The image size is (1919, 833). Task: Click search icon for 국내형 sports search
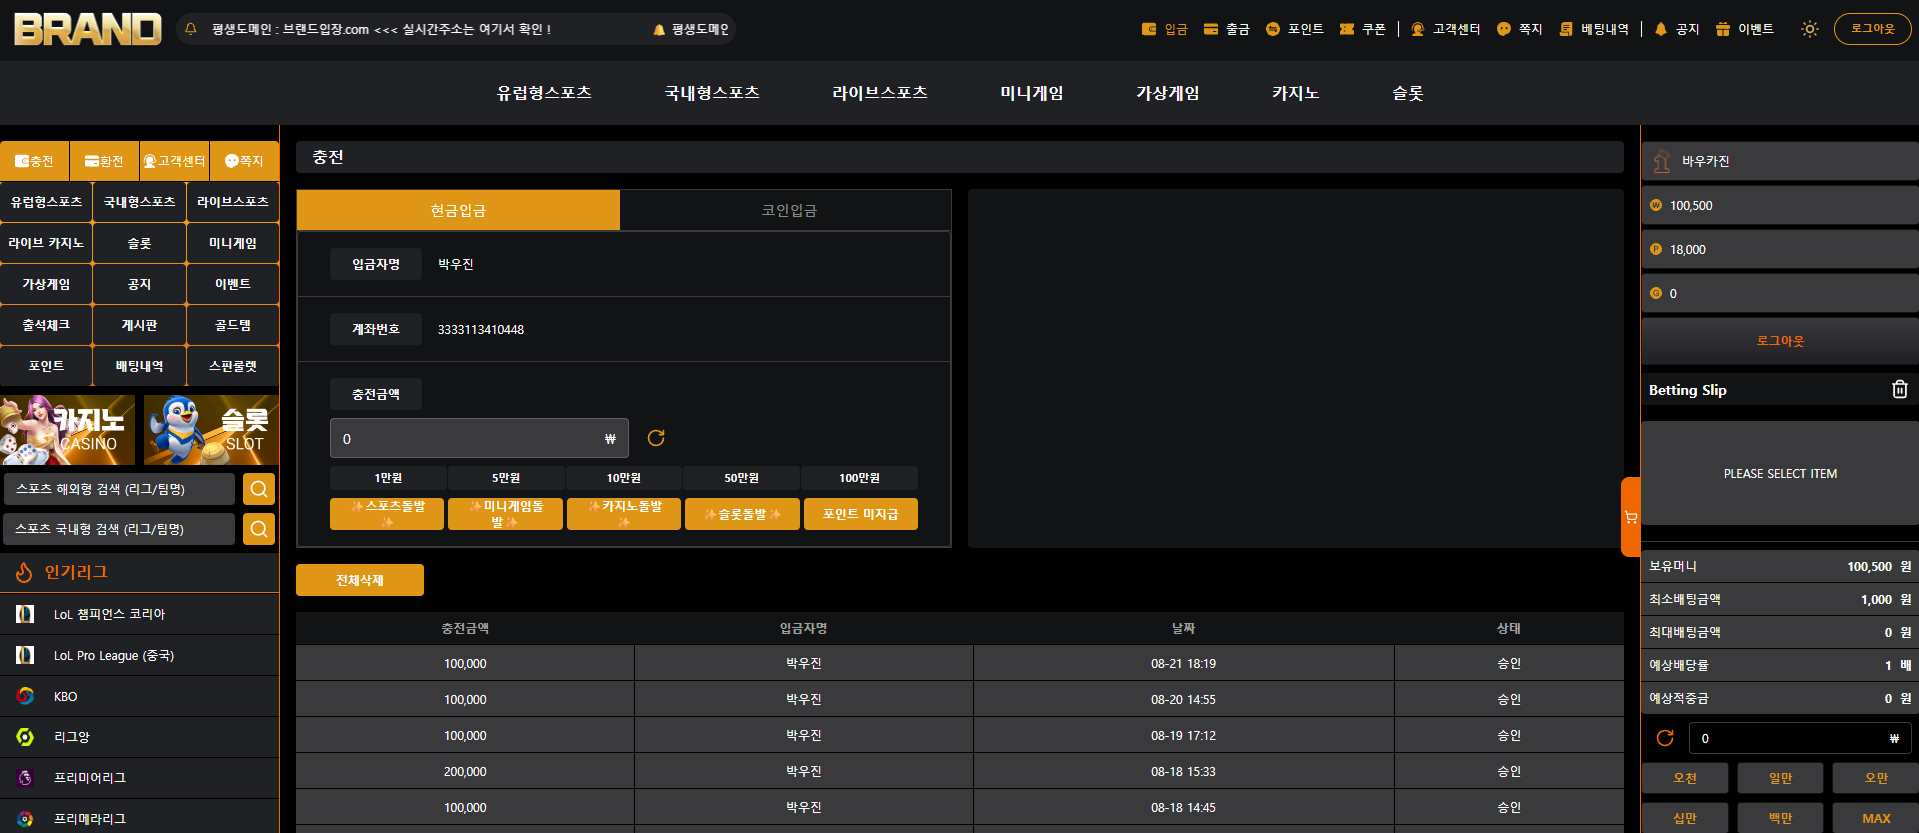259,529
